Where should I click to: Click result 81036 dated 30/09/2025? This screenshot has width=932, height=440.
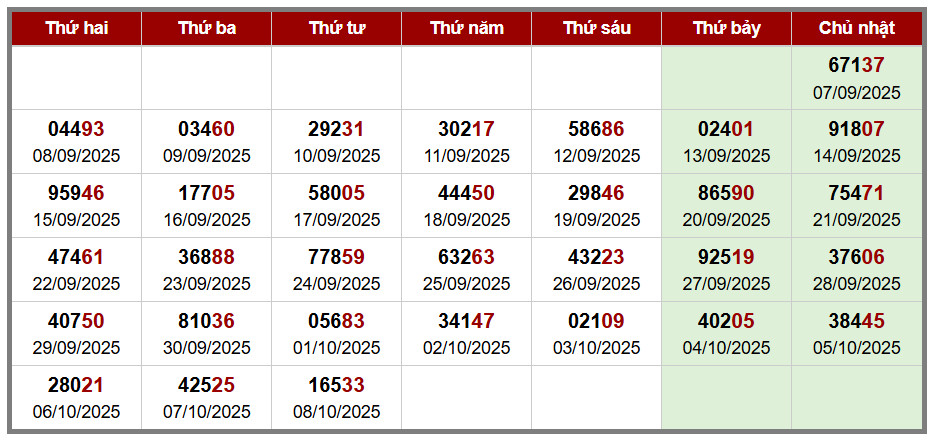206,333
